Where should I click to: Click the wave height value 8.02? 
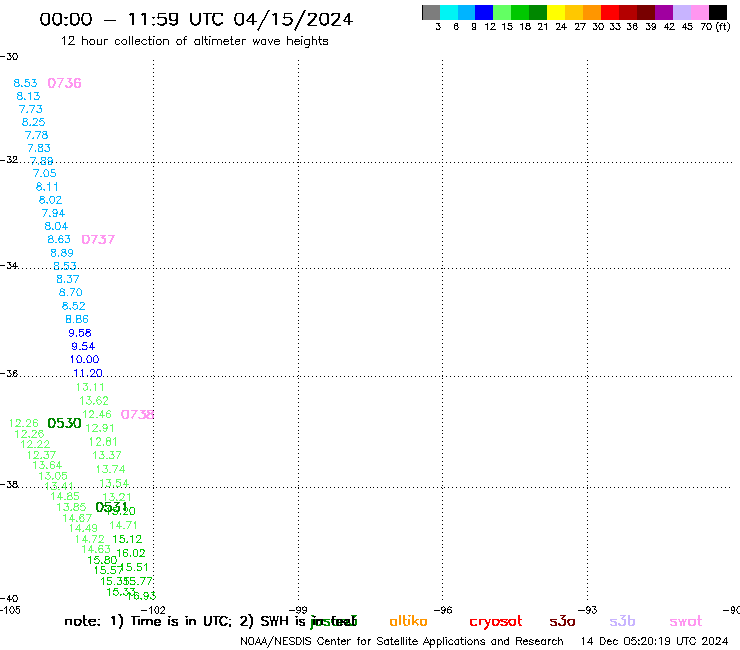50,200
